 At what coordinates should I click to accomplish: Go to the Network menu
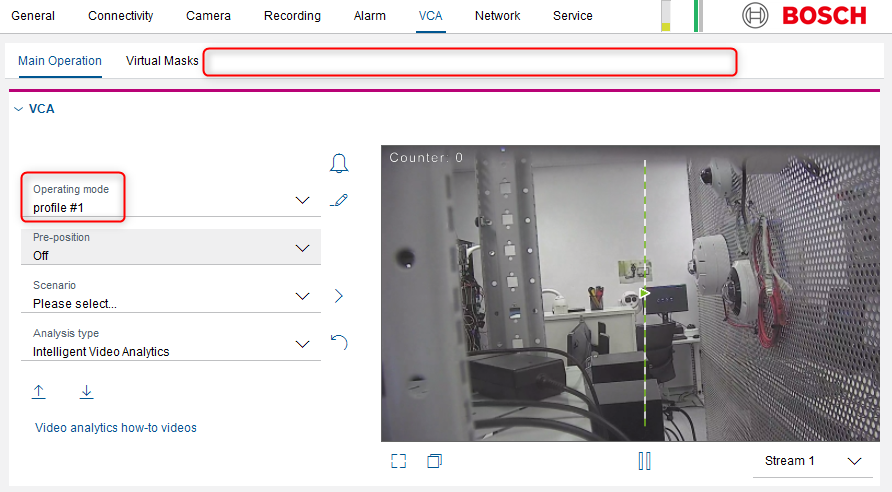point(497,16)
